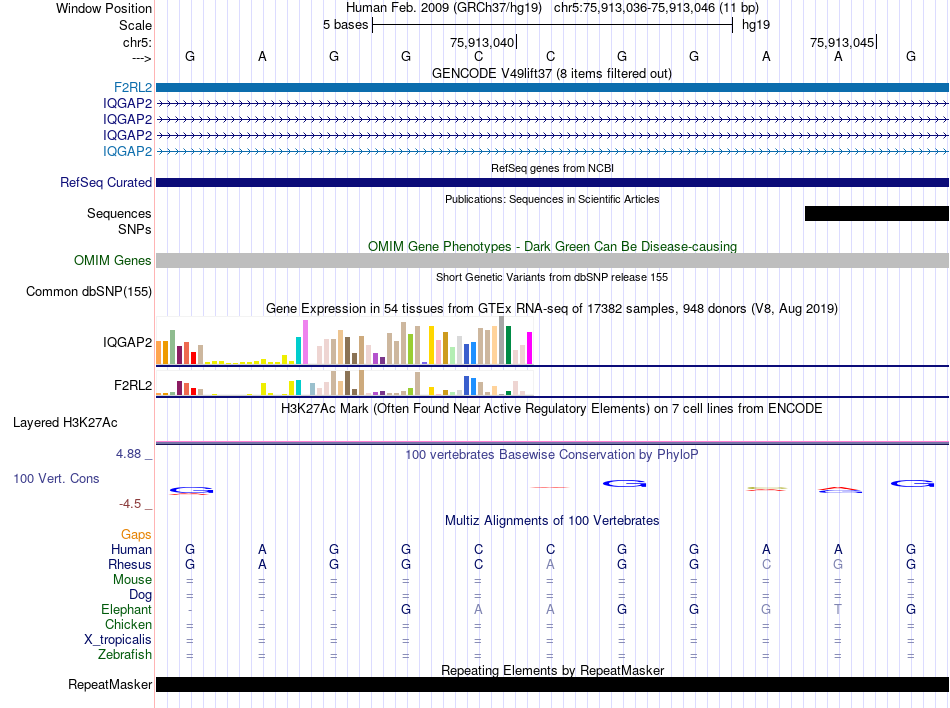Click the ---> strand direction arrow
Viewport: 950px width, 708px height.
click(x=142, y=58)
